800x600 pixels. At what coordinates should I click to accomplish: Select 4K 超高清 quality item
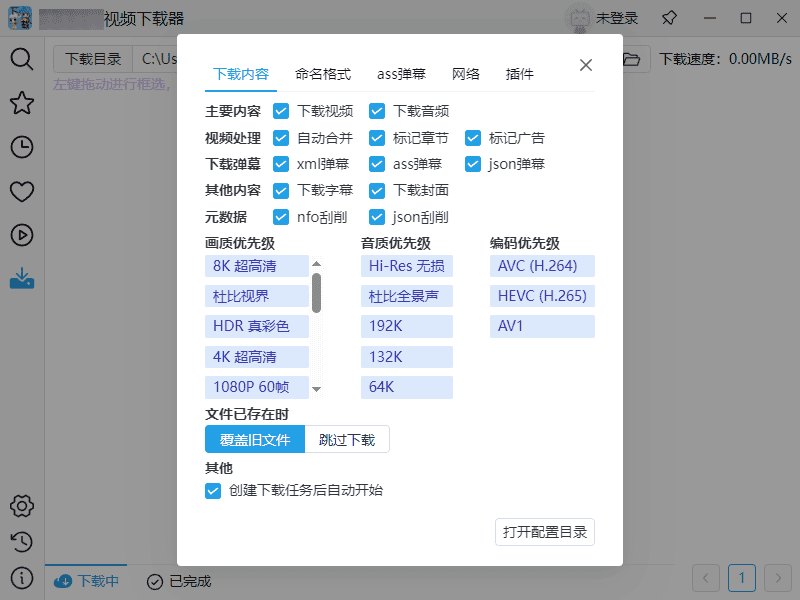point(257,357)
